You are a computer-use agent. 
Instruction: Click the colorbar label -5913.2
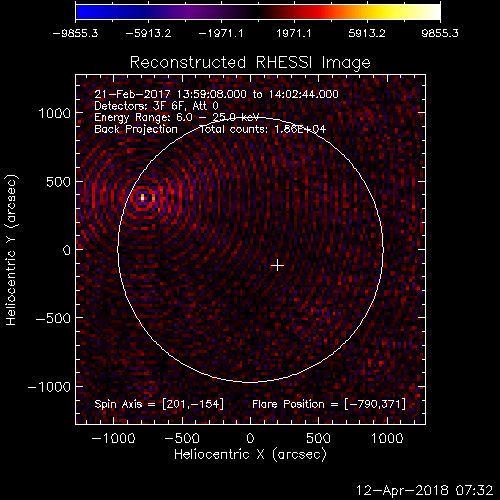pos(148,33)
